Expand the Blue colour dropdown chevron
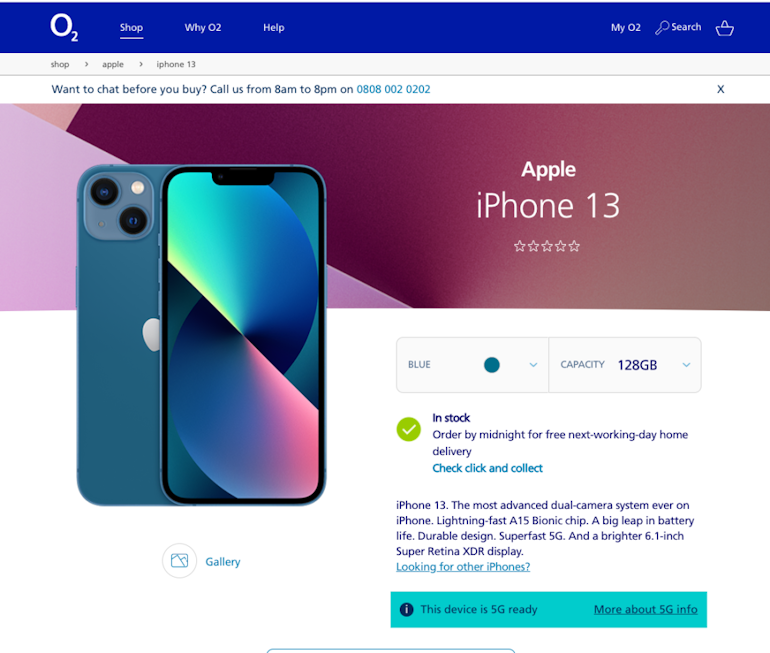The width and height of the screenshot is (770, 653). click(533, 365)
